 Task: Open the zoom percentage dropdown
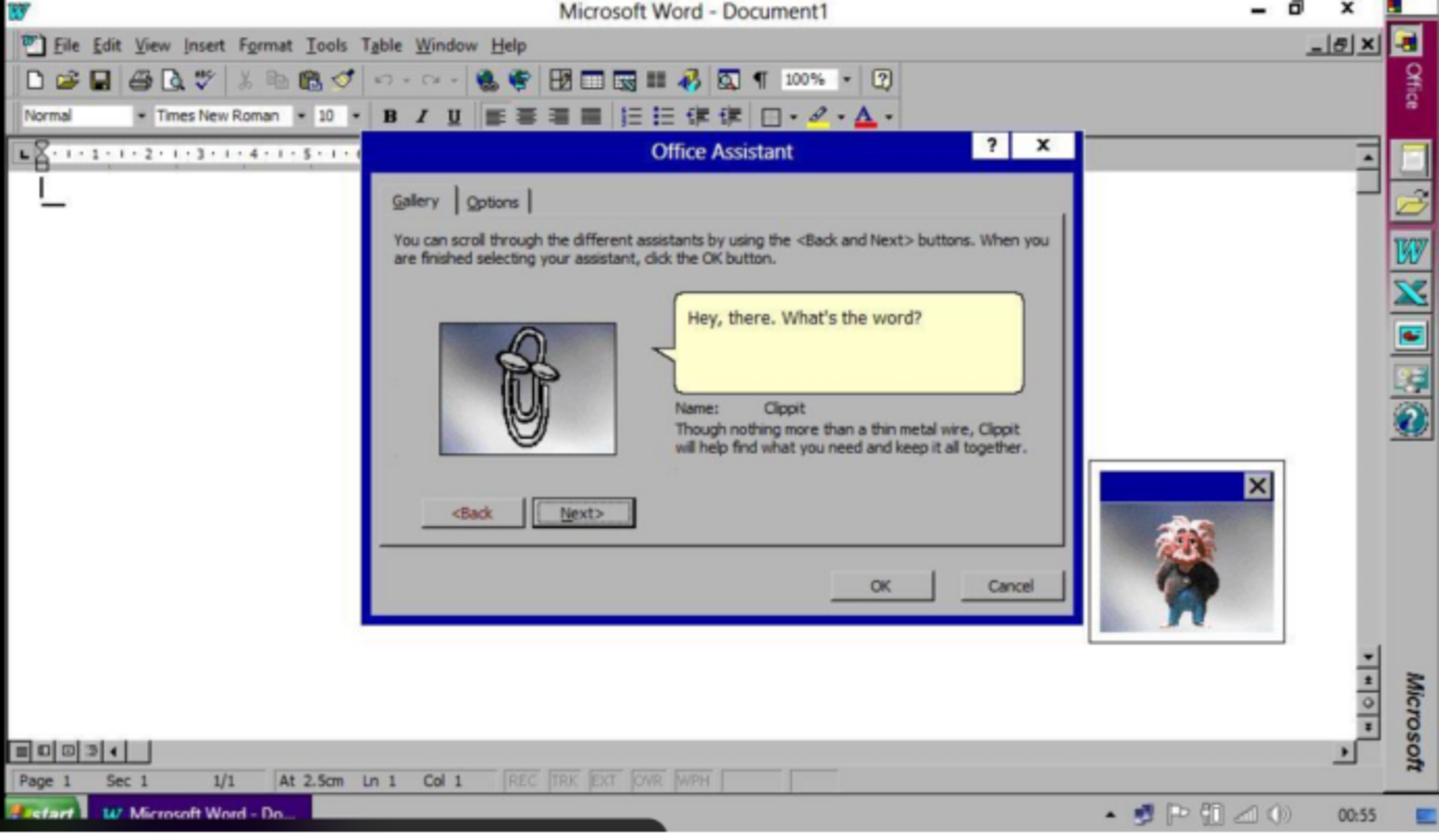[x=847, y=80]
